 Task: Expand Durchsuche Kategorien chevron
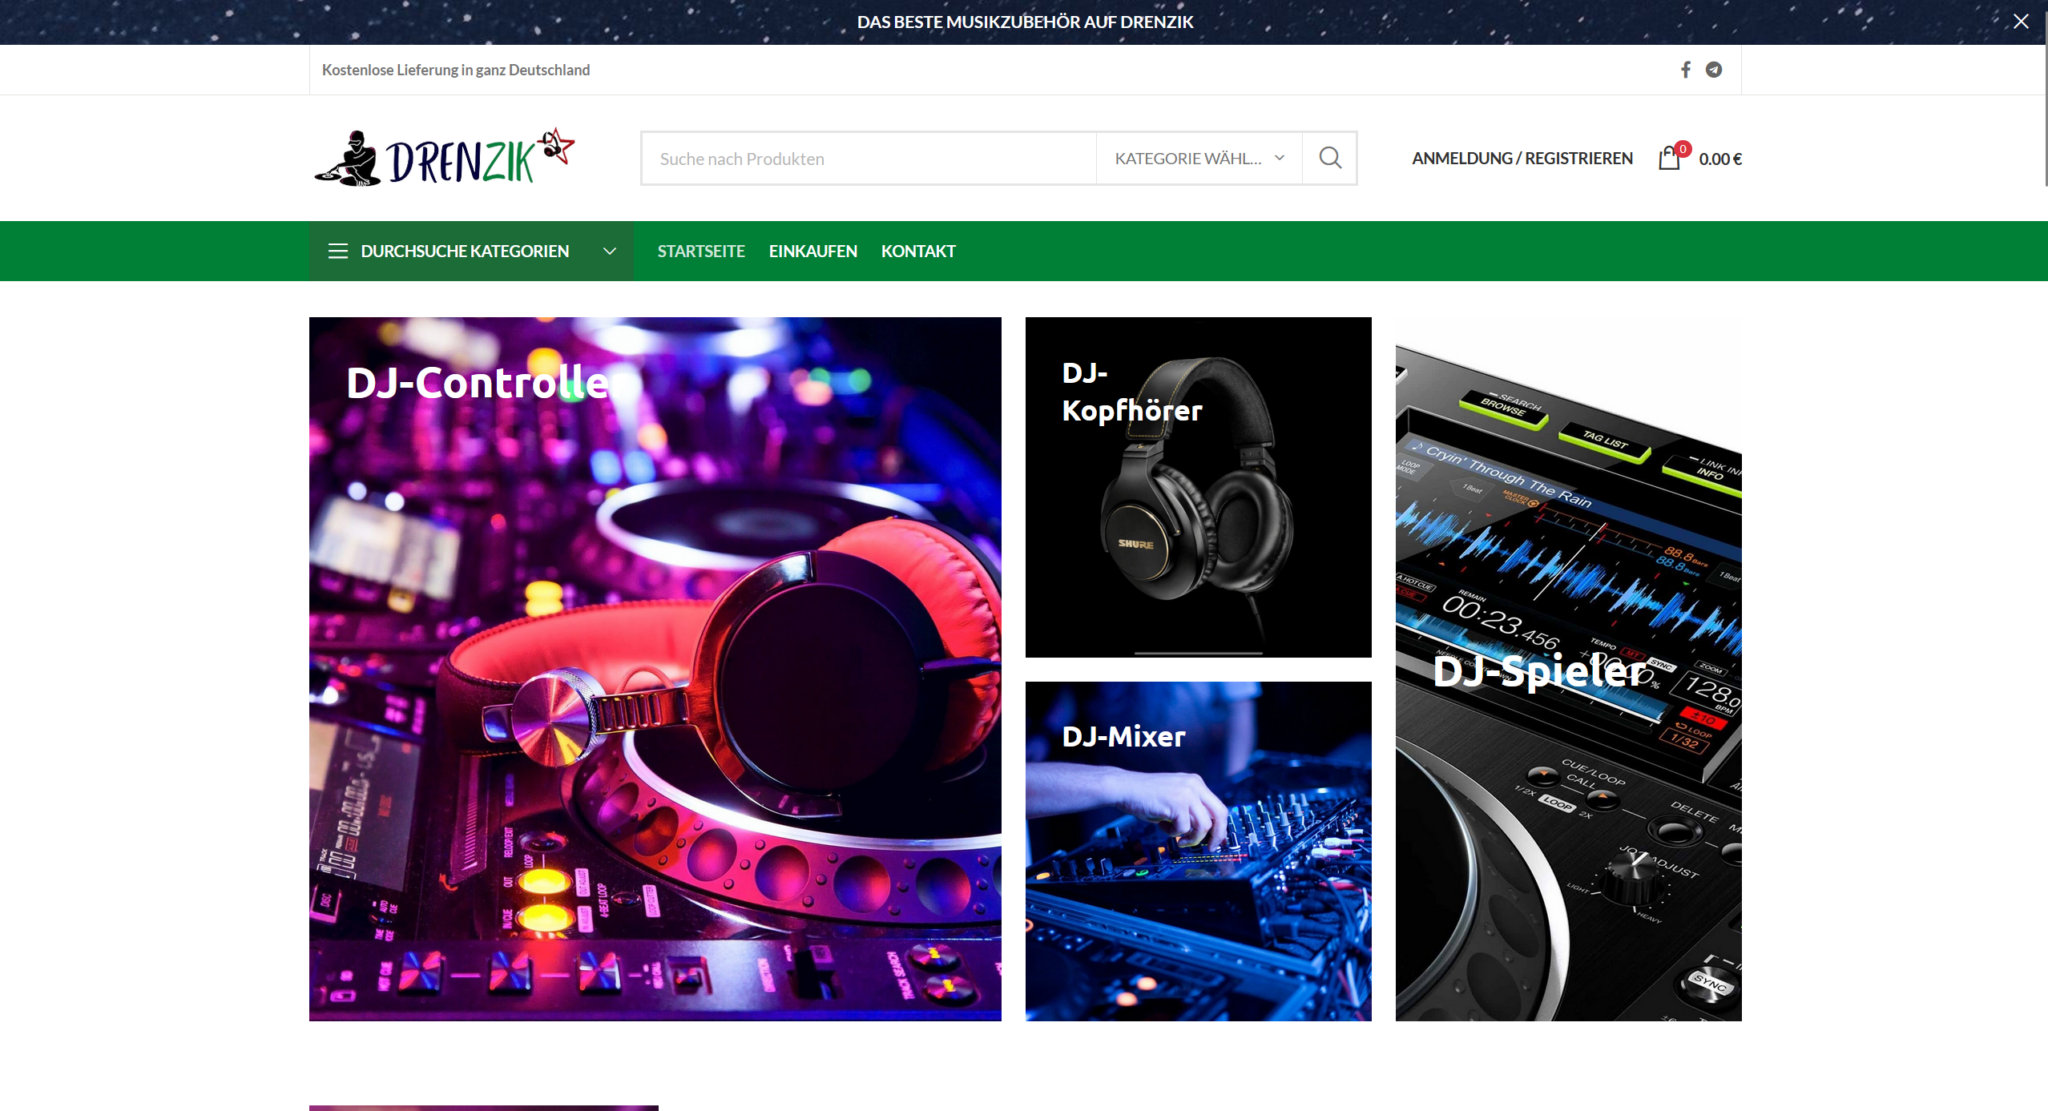point(609,251)
